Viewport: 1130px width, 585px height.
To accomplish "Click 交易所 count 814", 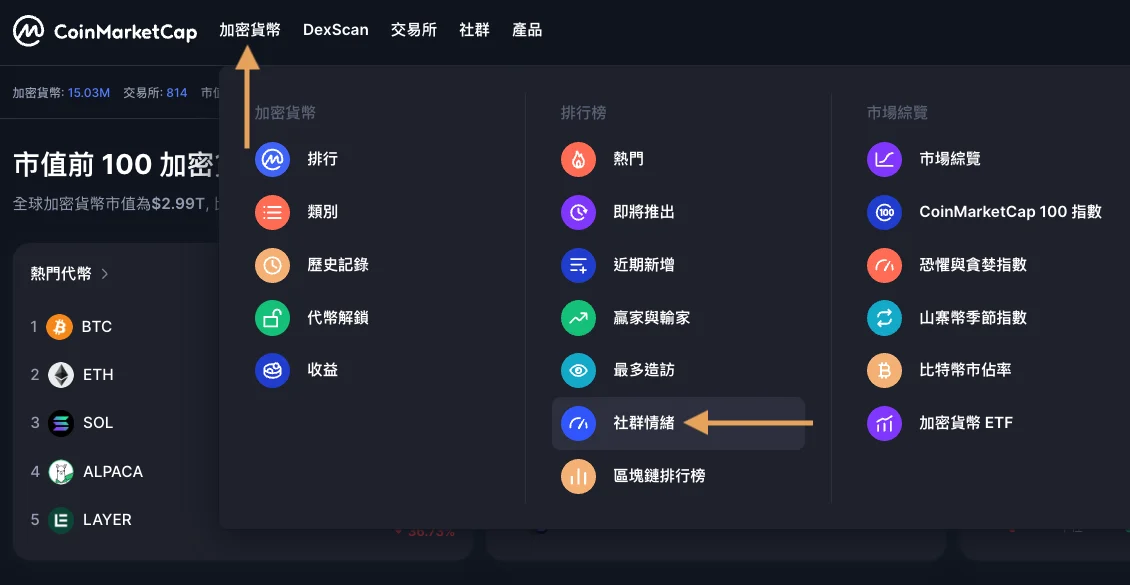I will [x=177, y=93].
